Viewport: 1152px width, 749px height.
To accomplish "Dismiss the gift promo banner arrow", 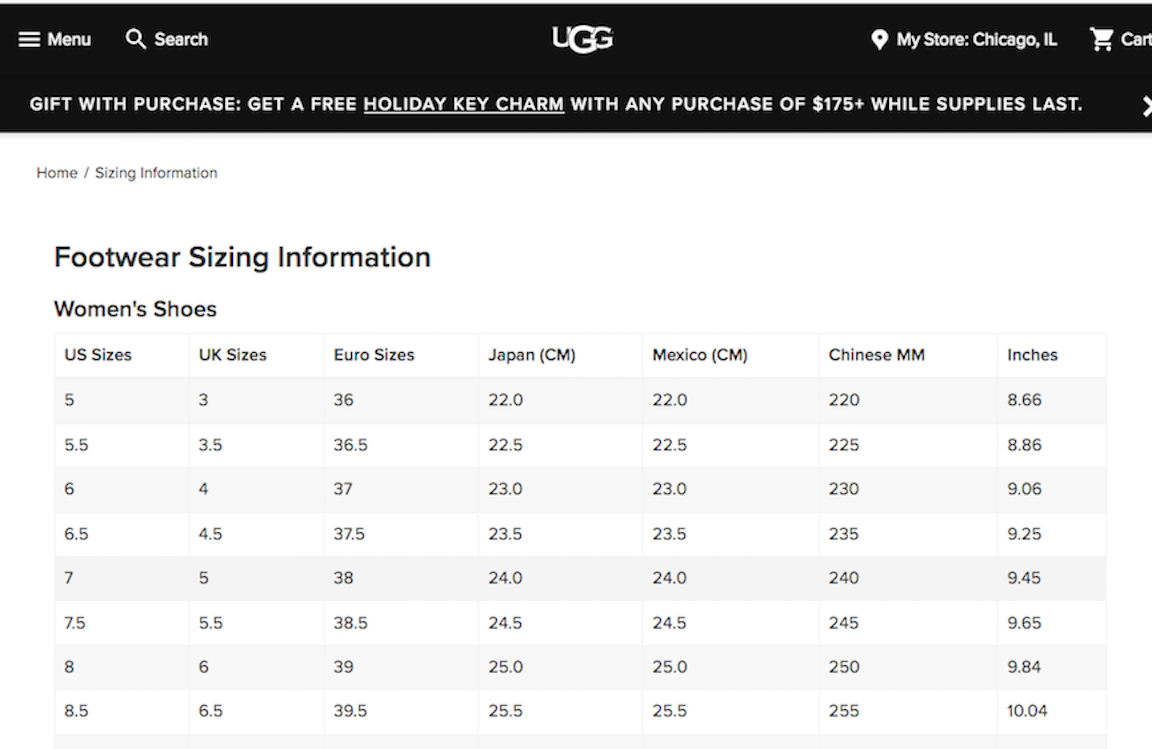I will click(1146, 106).
